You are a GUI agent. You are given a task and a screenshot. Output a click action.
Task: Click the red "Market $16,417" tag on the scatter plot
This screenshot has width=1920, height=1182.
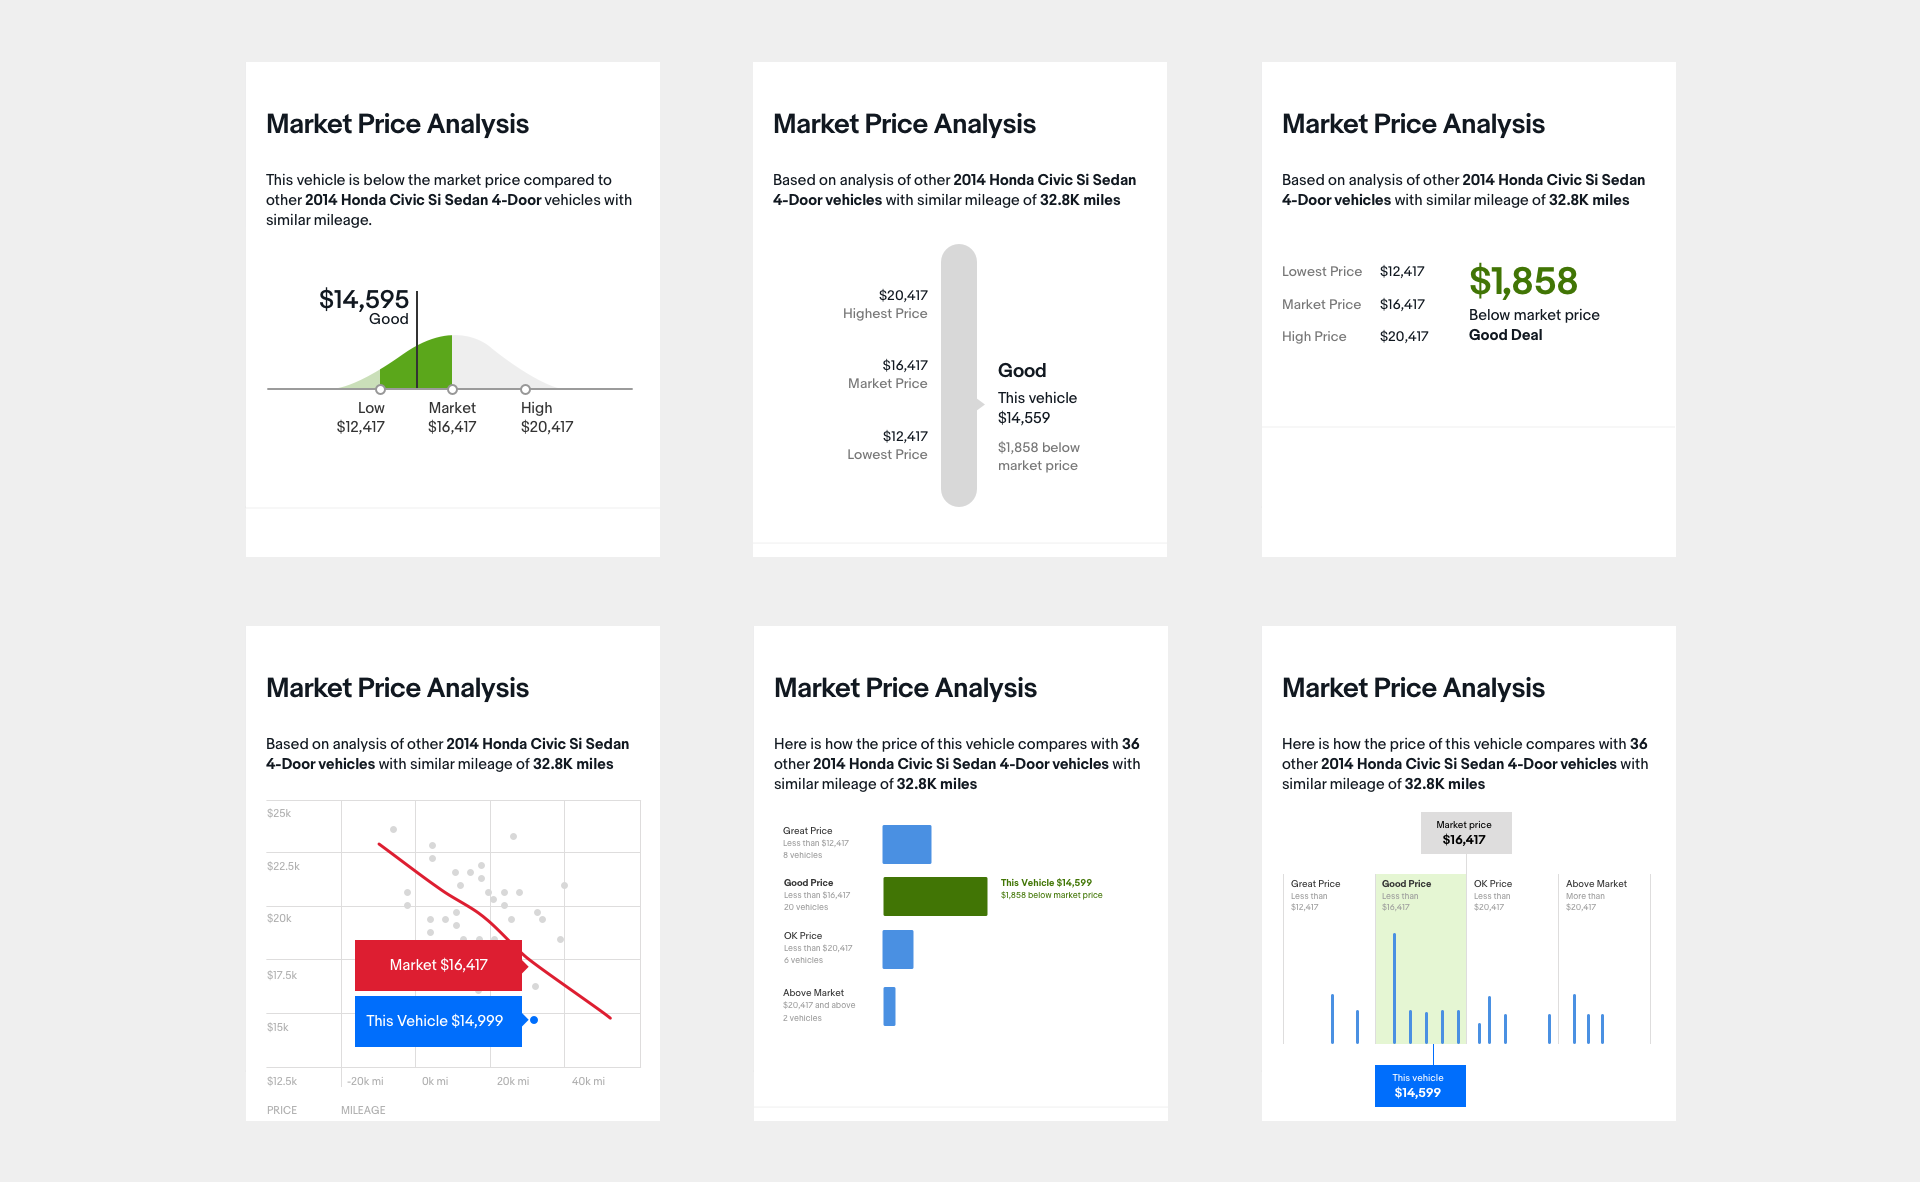pos(439,965)
